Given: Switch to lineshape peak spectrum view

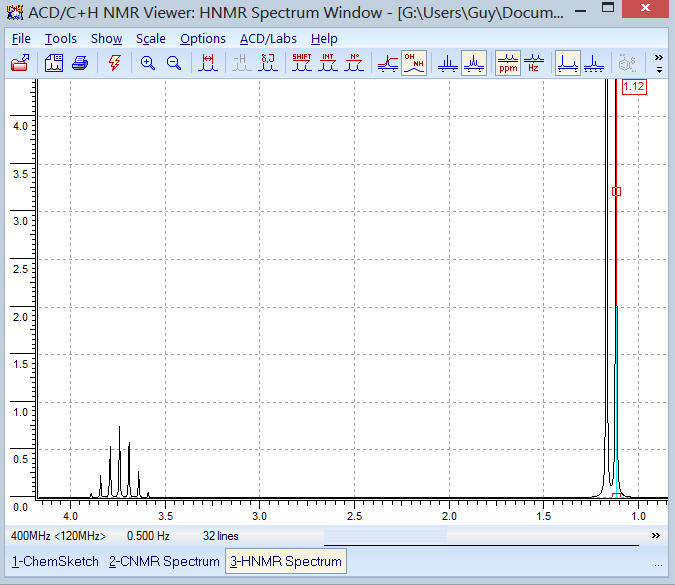Looking at the screenshot, I should pos(474,63).
